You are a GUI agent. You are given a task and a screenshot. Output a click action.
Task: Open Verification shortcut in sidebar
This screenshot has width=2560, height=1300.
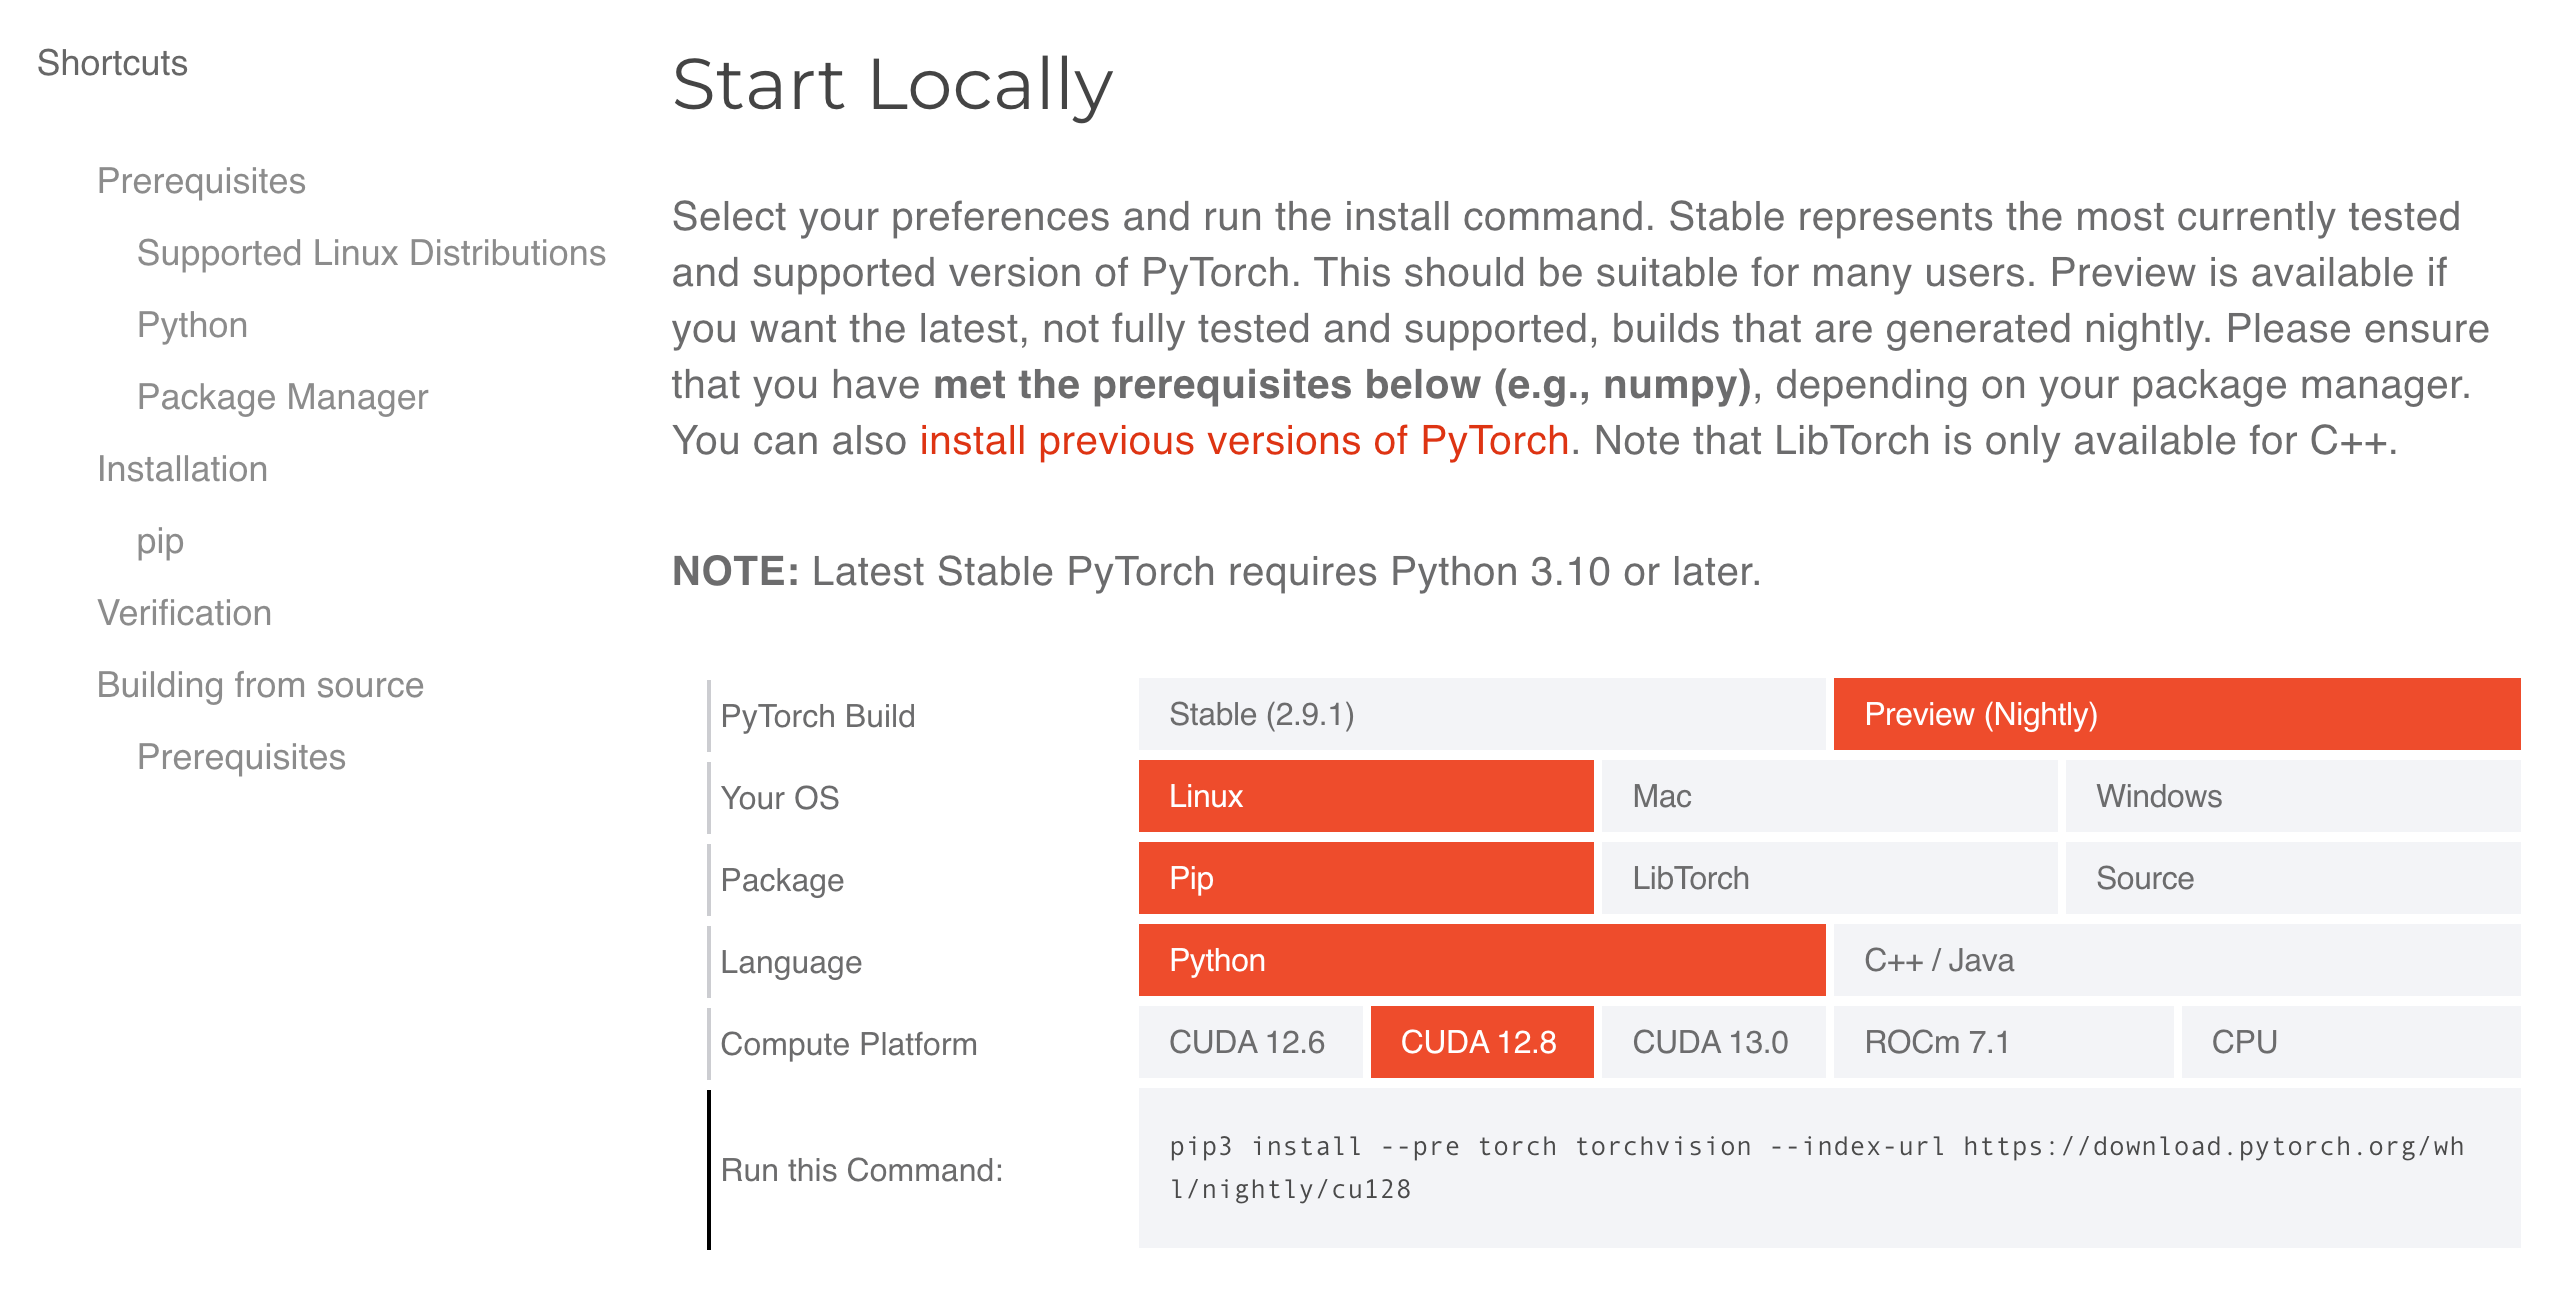[x=184, y=613]
